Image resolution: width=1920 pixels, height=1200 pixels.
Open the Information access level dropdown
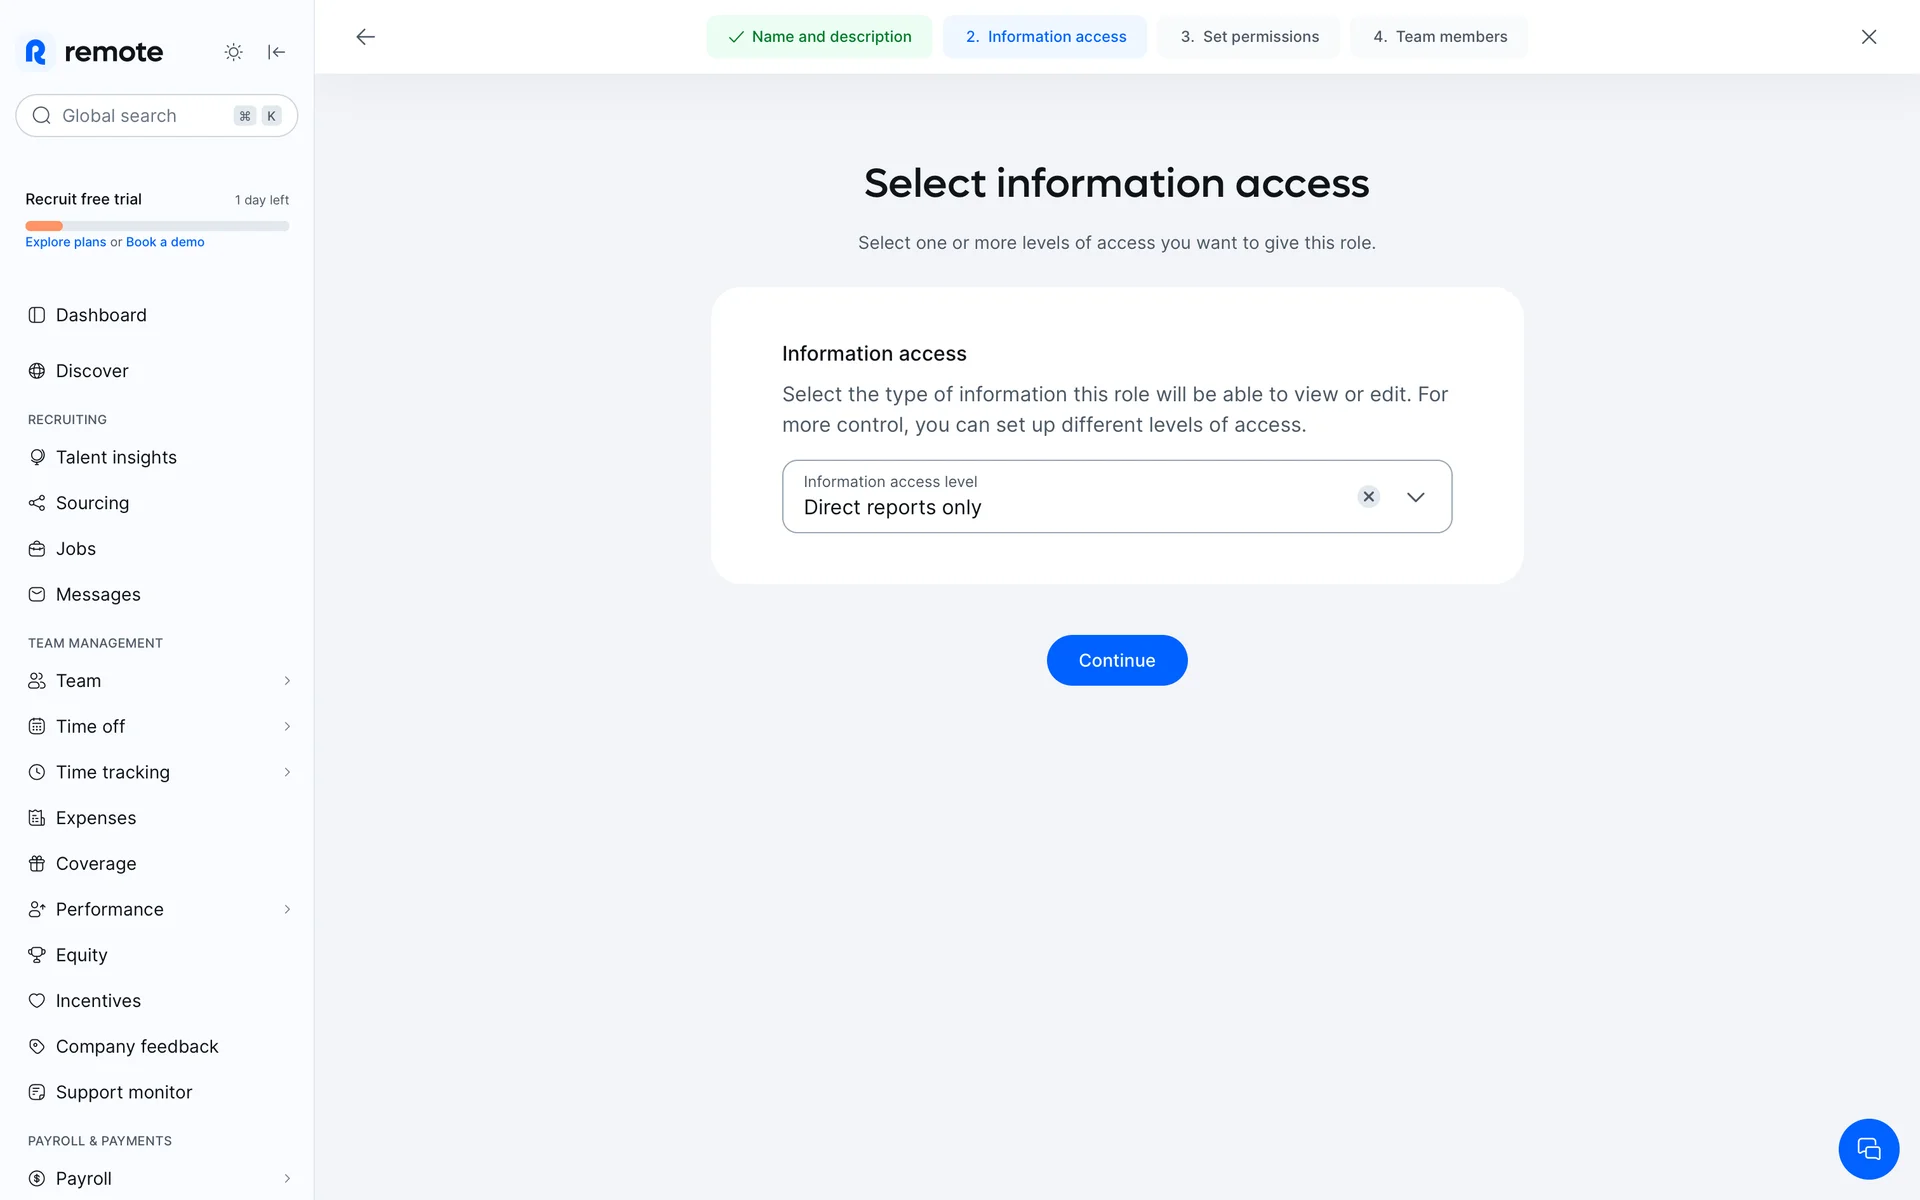point(1415,497)
